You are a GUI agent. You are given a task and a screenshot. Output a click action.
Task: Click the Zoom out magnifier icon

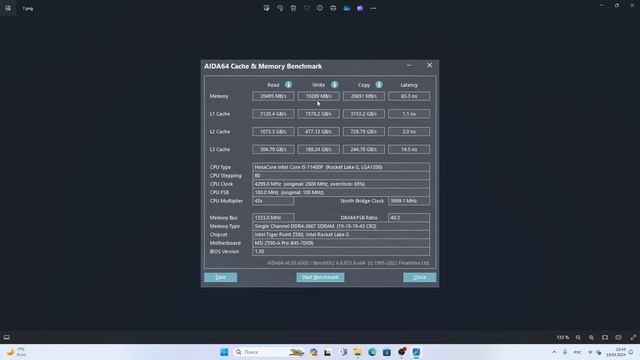tap(578, 337)
